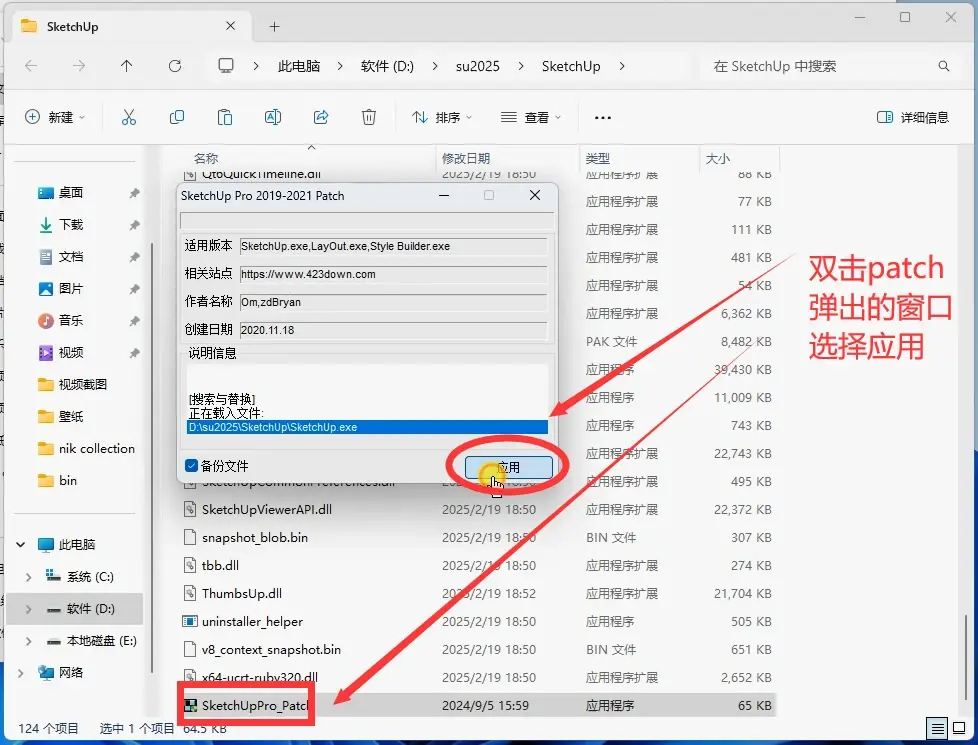
Task: Click the Rename icon in toolbar
Action: [273, 117]
